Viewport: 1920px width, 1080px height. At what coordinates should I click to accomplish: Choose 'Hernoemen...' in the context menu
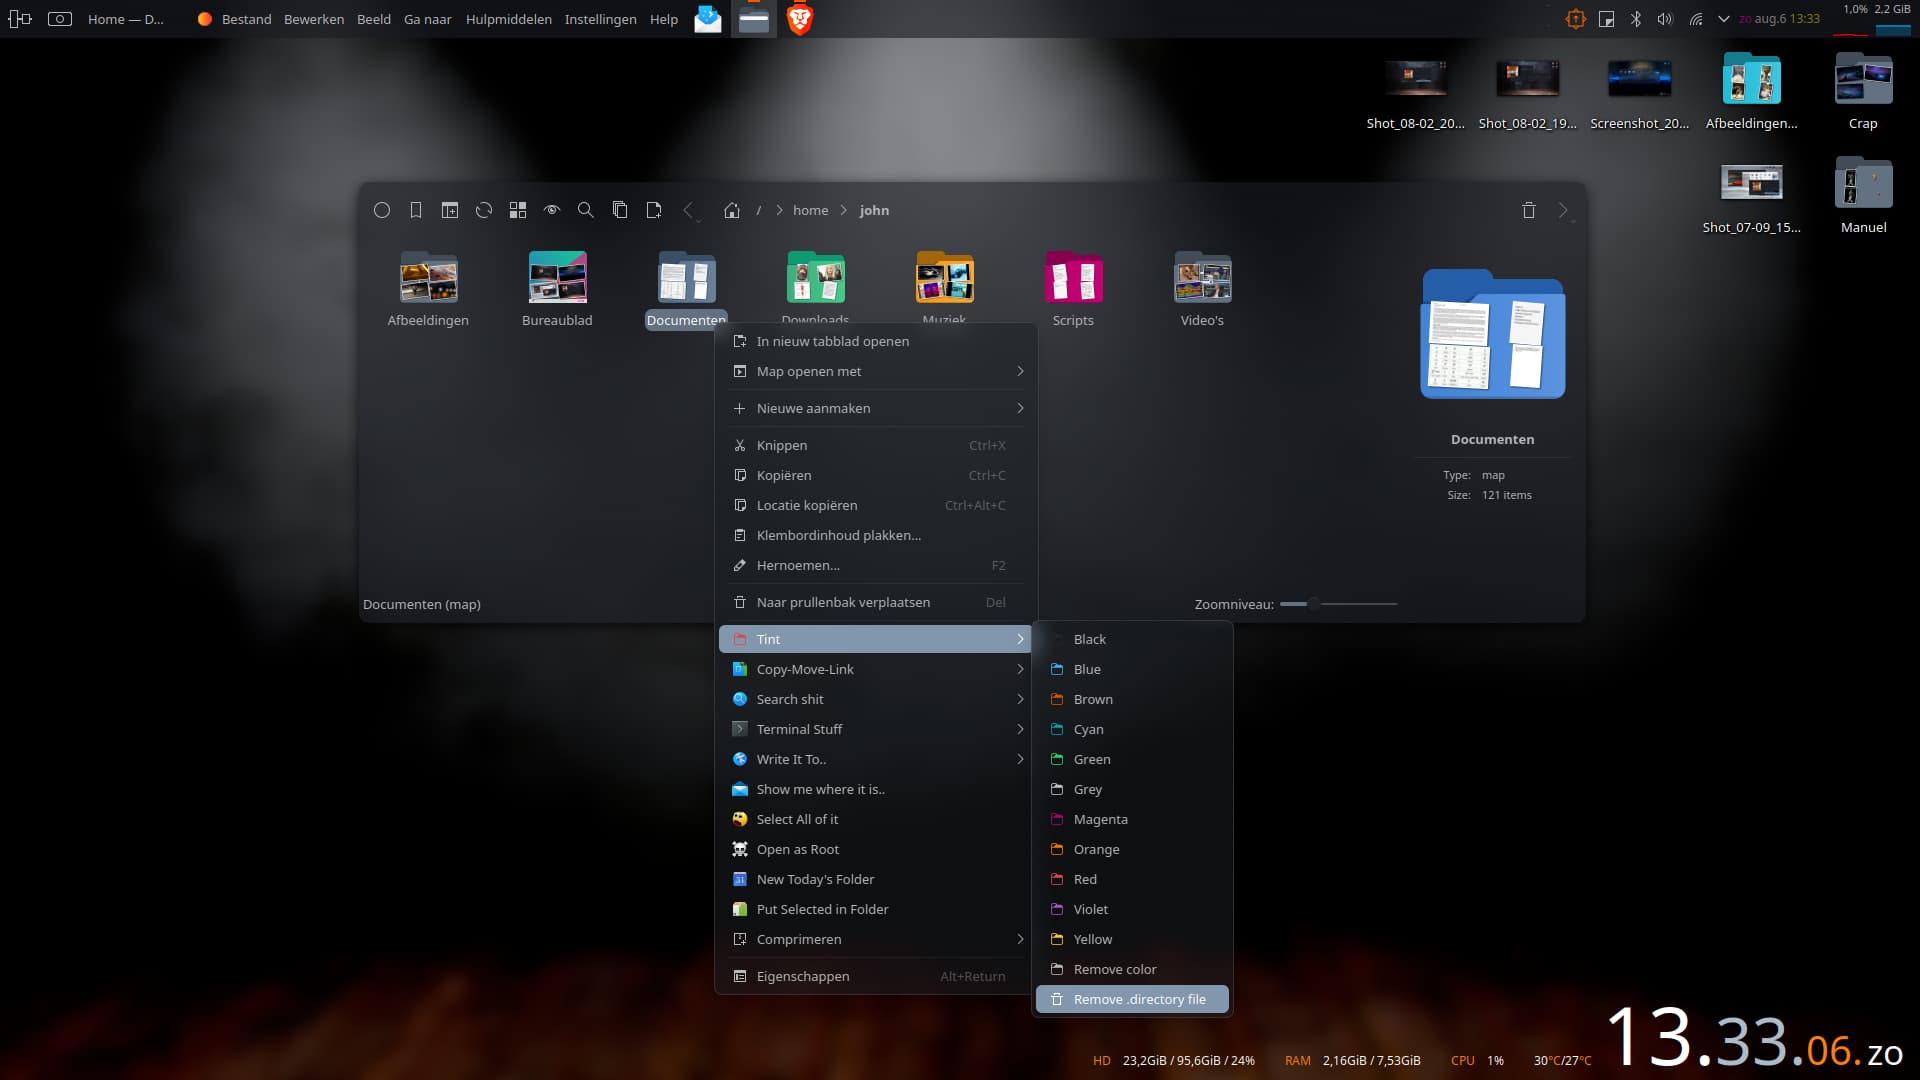[x=876, y=565]
